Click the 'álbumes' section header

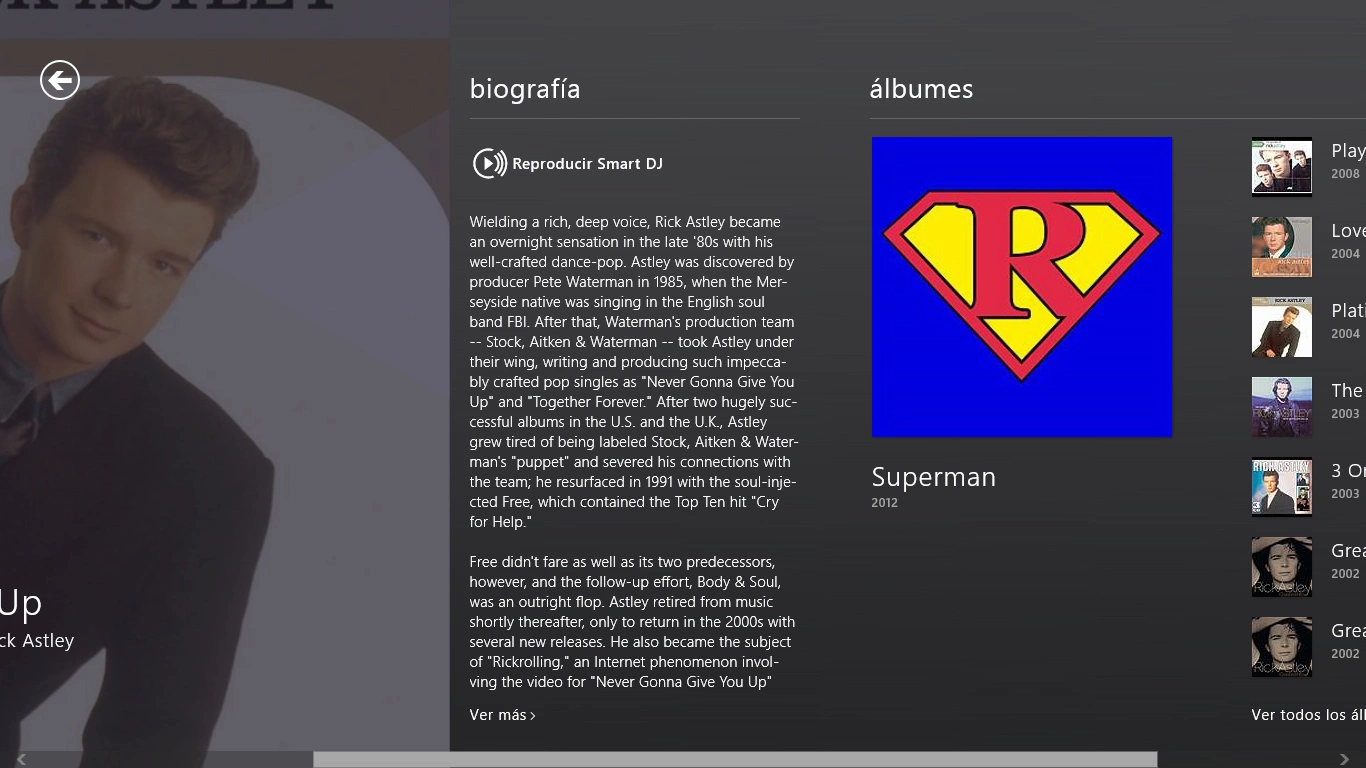[921, 89]
